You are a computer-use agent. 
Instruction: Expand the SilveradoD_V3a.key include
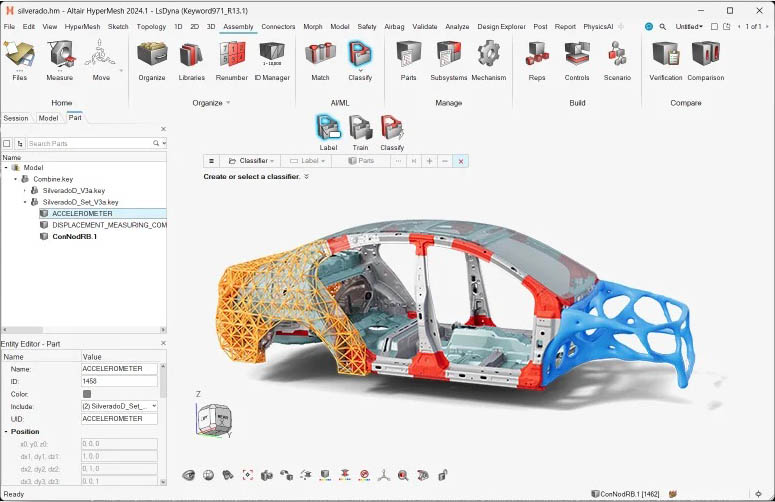pos(25,190)
